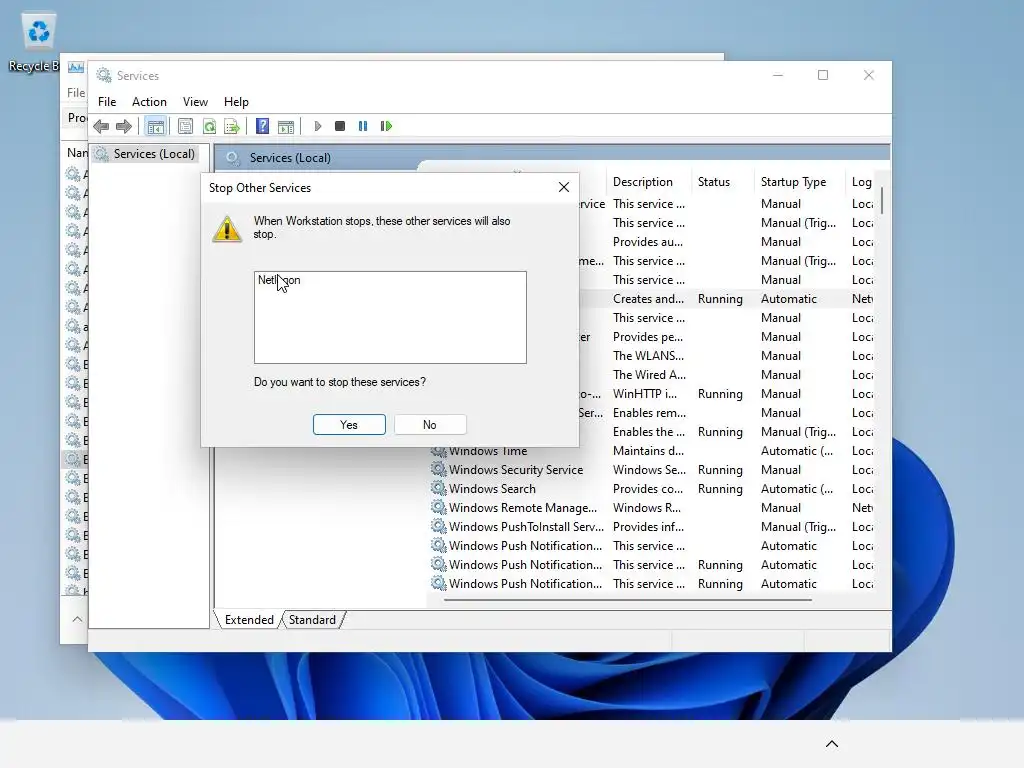Click the gear icon beside Windows Security Service
Screen dimensions: 1024x768
point(439,469)
